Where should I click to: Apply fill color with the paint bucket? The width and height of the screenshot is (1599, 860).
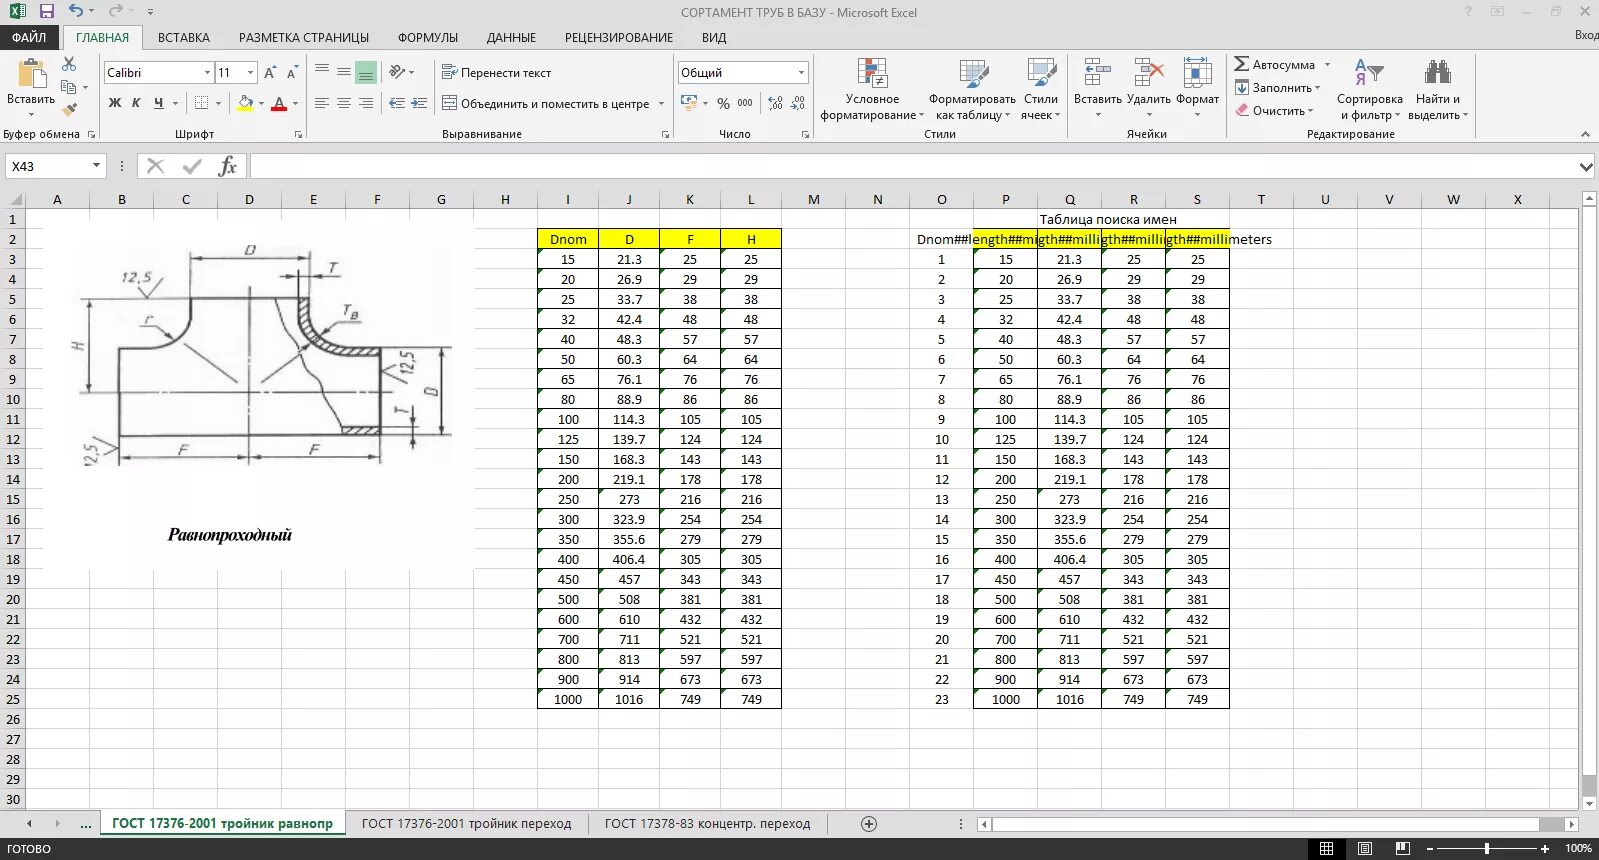[246, 103]
